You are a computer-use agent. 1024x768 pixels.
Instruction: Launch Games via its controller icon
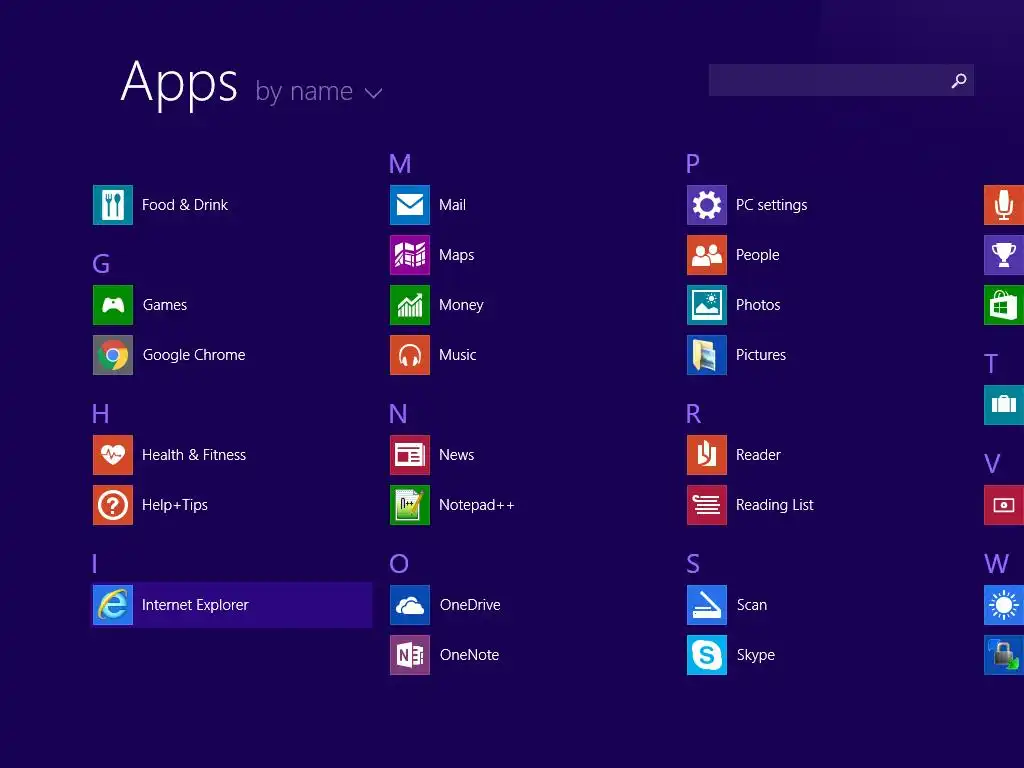[112, 305]
